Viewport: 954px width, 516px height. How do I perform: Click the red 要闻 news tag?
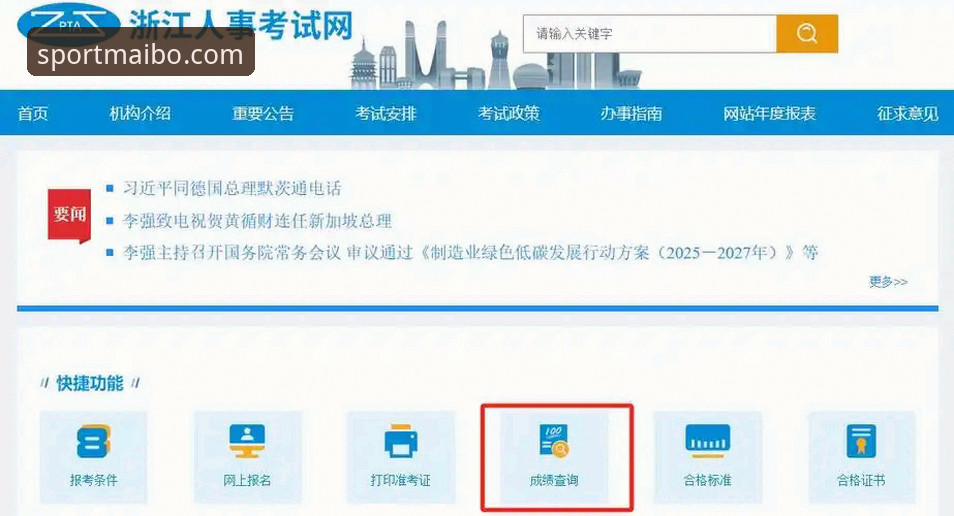[x=69, y=215]
